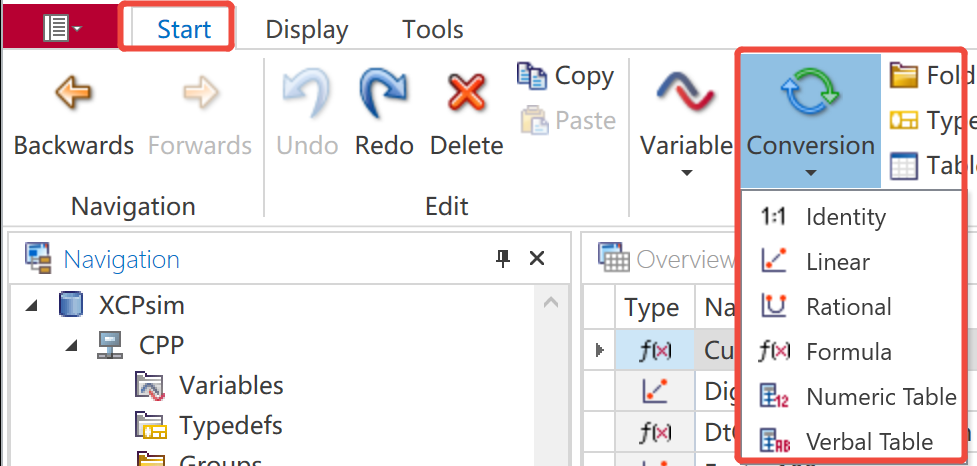Screen dimensions: 977x466
Task: Choose Numeric Table conversion type
Action: coord(880,397)
